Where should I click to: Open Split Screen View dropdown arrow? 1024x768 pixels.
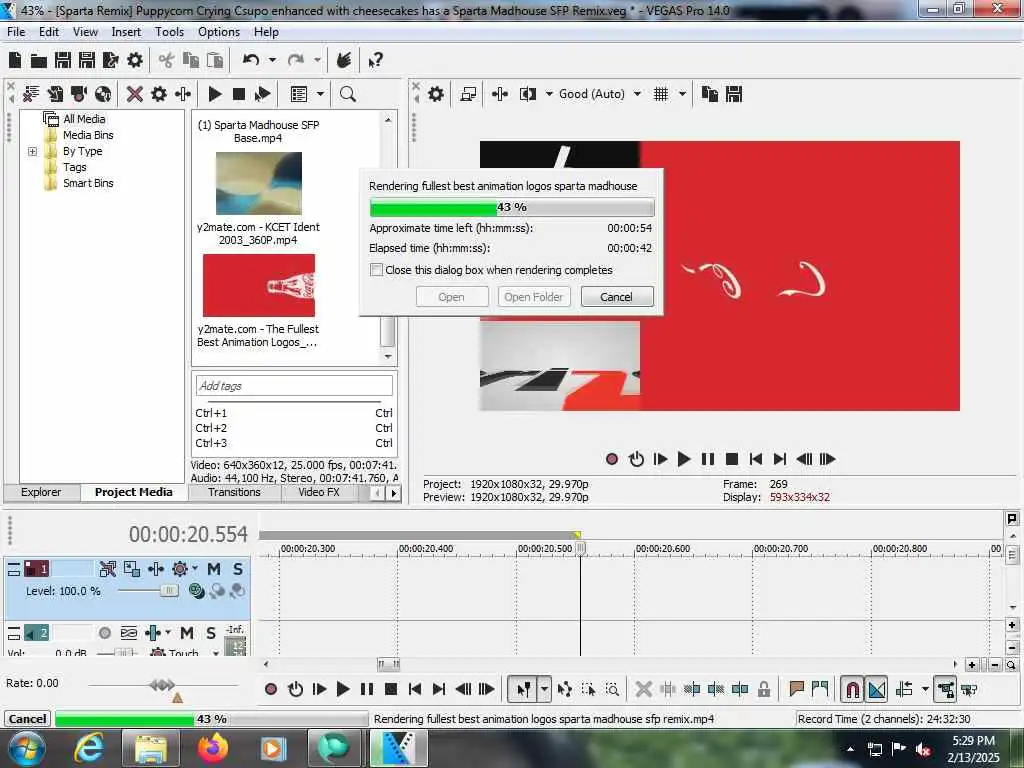click(x=549, y=94)
